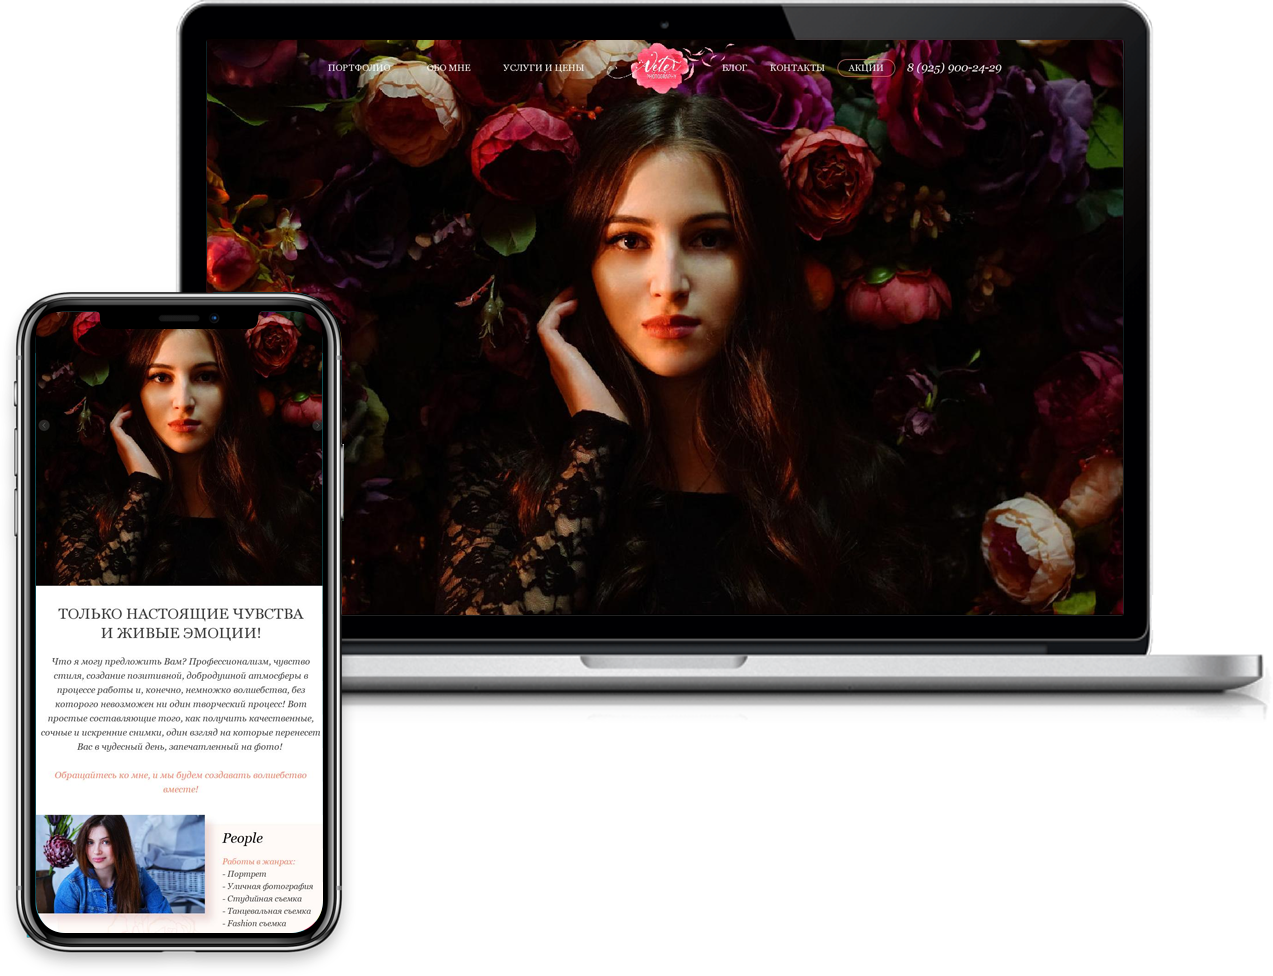Click the '- Танцевальная съемка' list item
1273x976 pixels.
coord(266,911)
